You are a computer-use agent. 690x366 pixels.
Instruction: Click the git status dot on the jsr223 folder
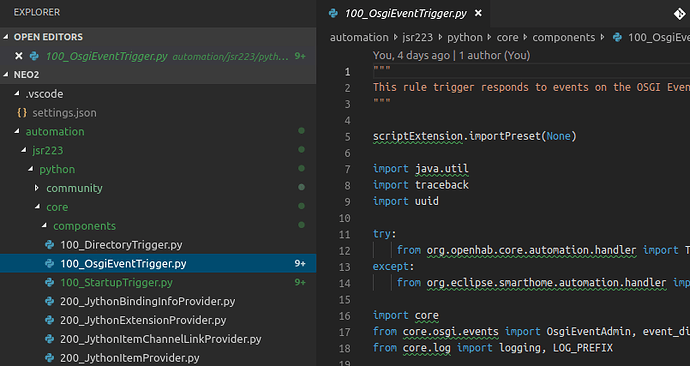301,150
